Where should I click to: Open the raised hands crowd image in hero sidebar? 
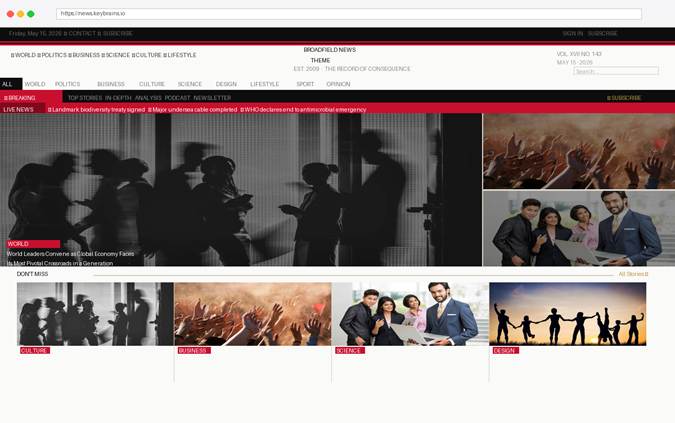[x=579, y=151]
